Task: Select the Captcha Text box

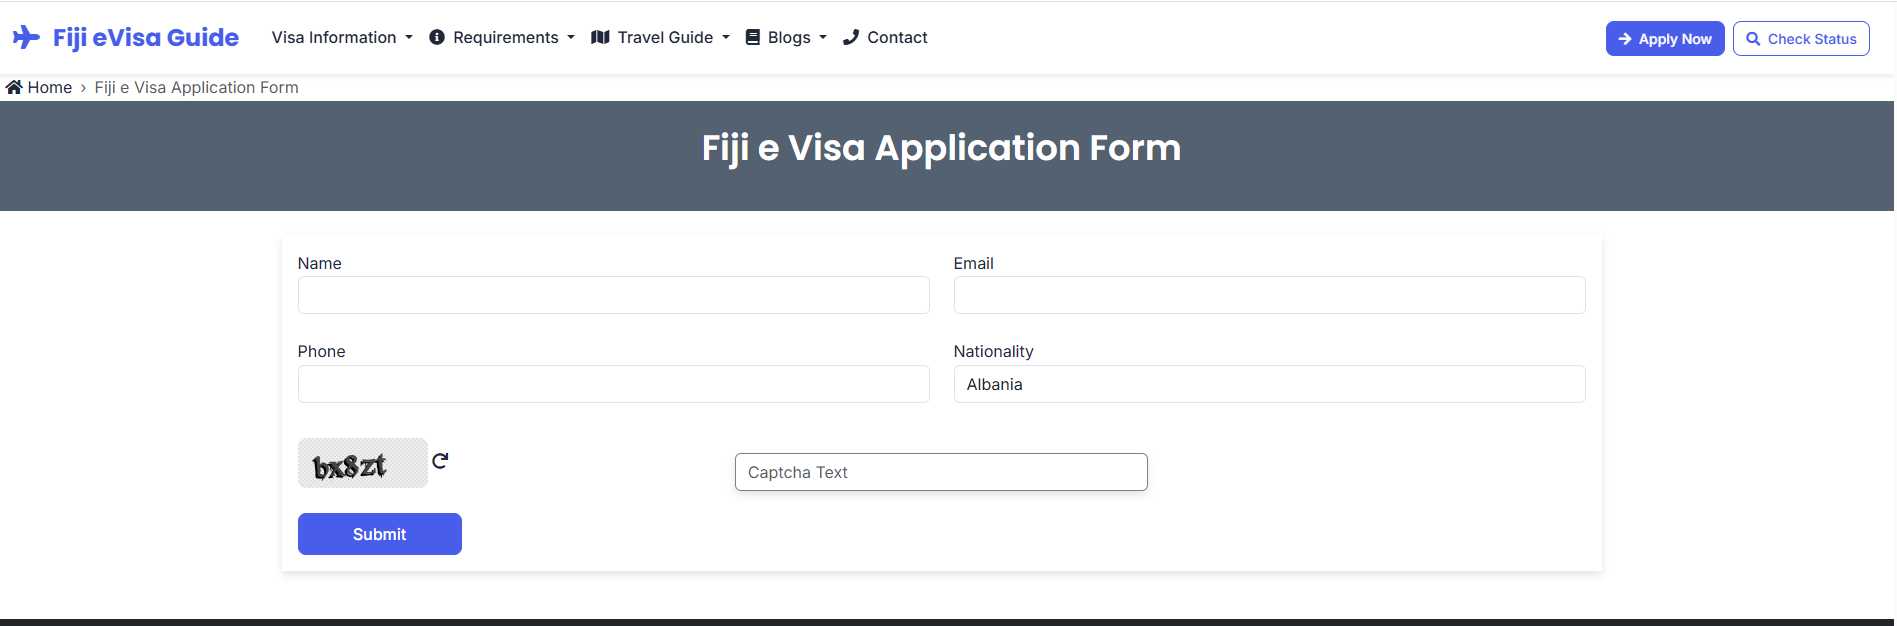Action: [941, 472]
